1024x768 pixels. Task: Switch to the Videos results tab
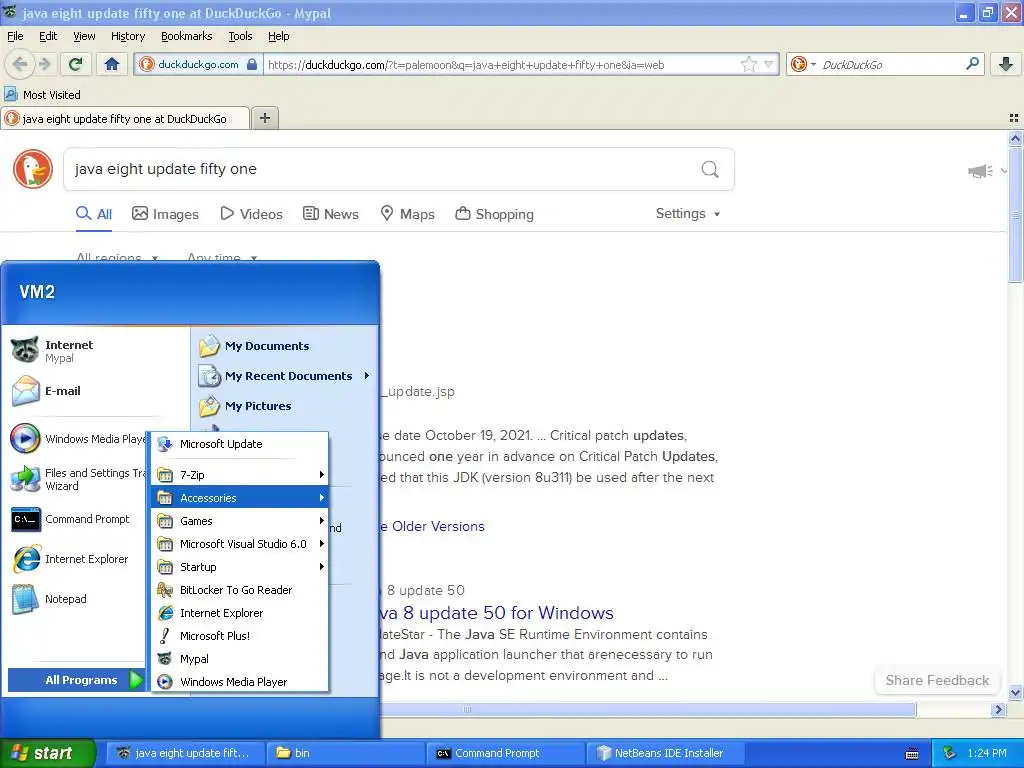[251, 214]
